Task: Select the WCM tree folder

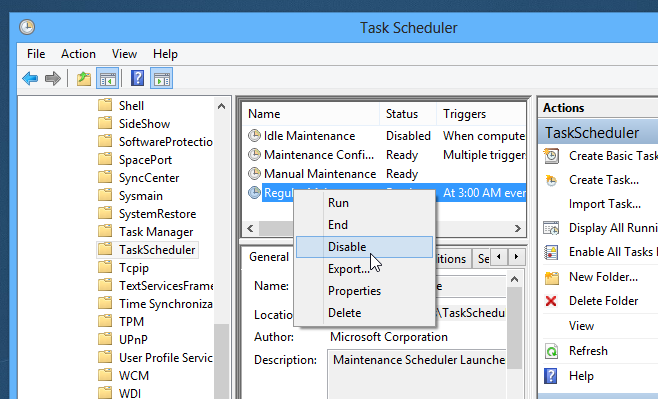Action: point(134,376)
